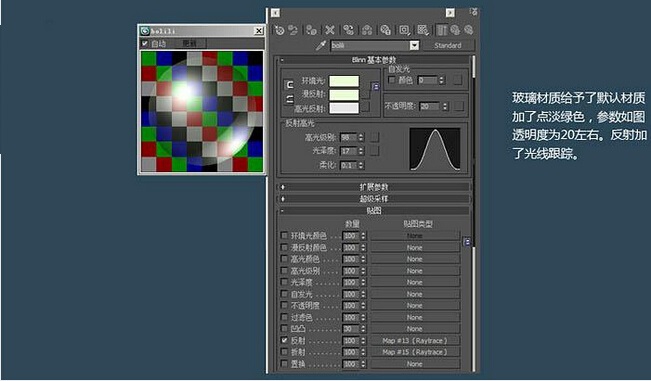This screenshot has height=381, width=651.
Task: Pick material with the eyedropper icon
Action: point(321,45)
